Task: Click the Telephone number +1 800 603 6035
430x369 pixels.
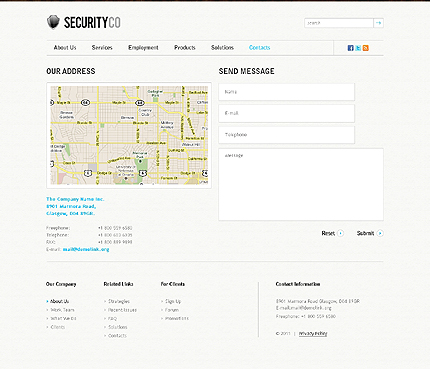Action: coord(115,235)
